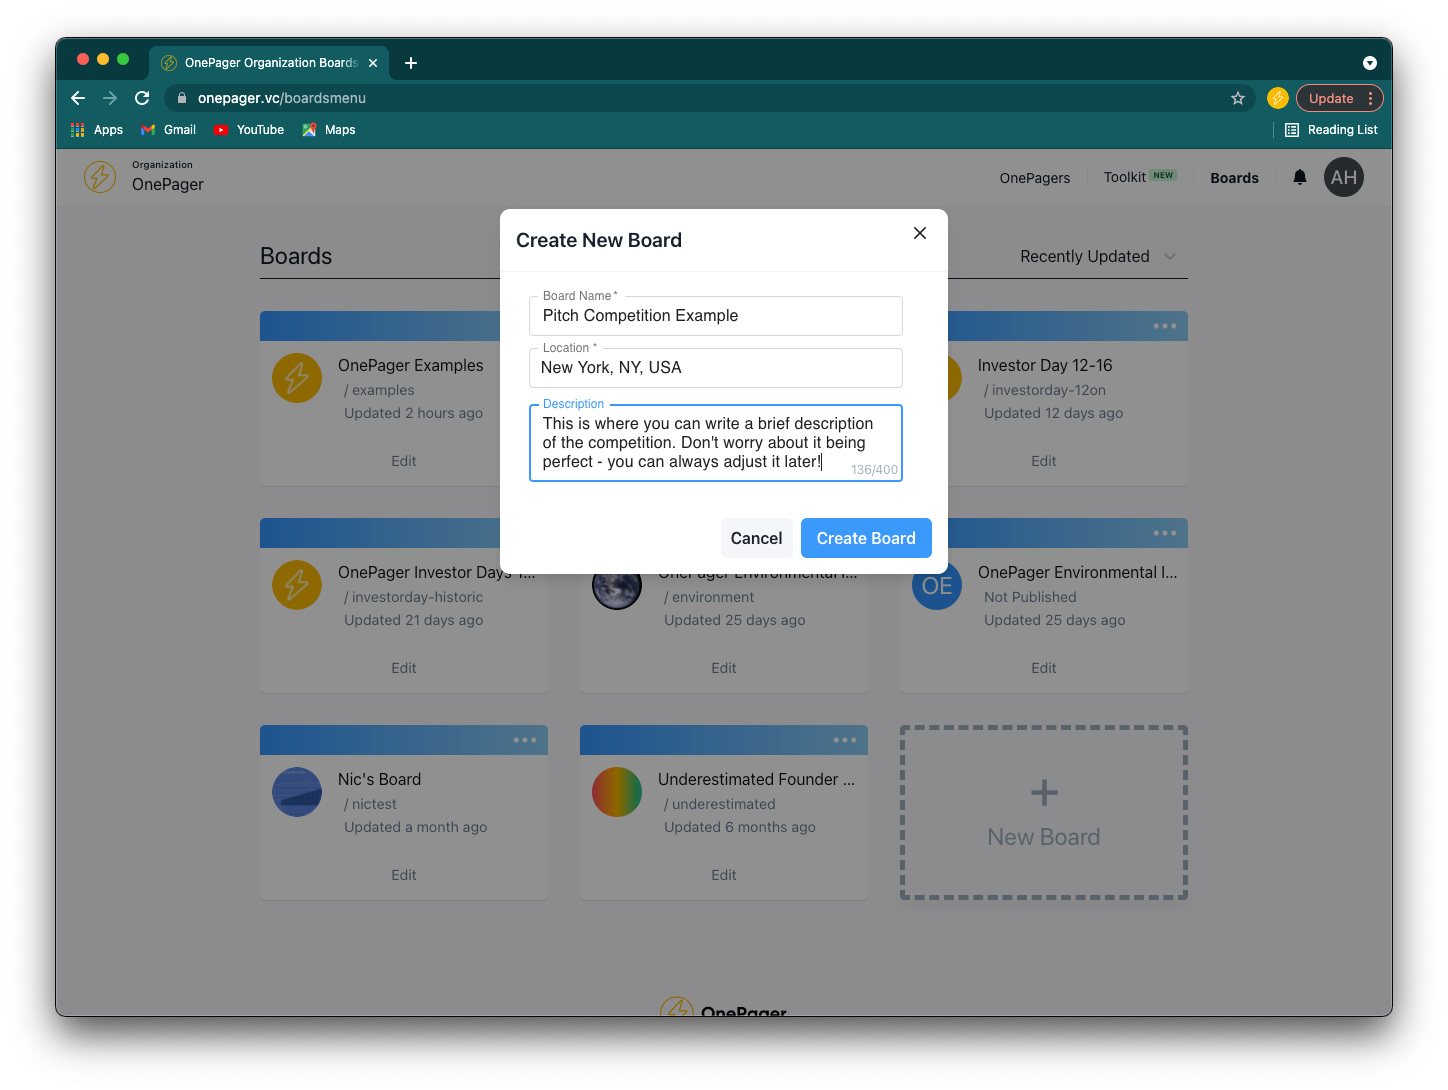This screenshot has width=1448, height=1090.
Task: Open the Investor Day 12-16 board title
Action: click(1045, 366)
